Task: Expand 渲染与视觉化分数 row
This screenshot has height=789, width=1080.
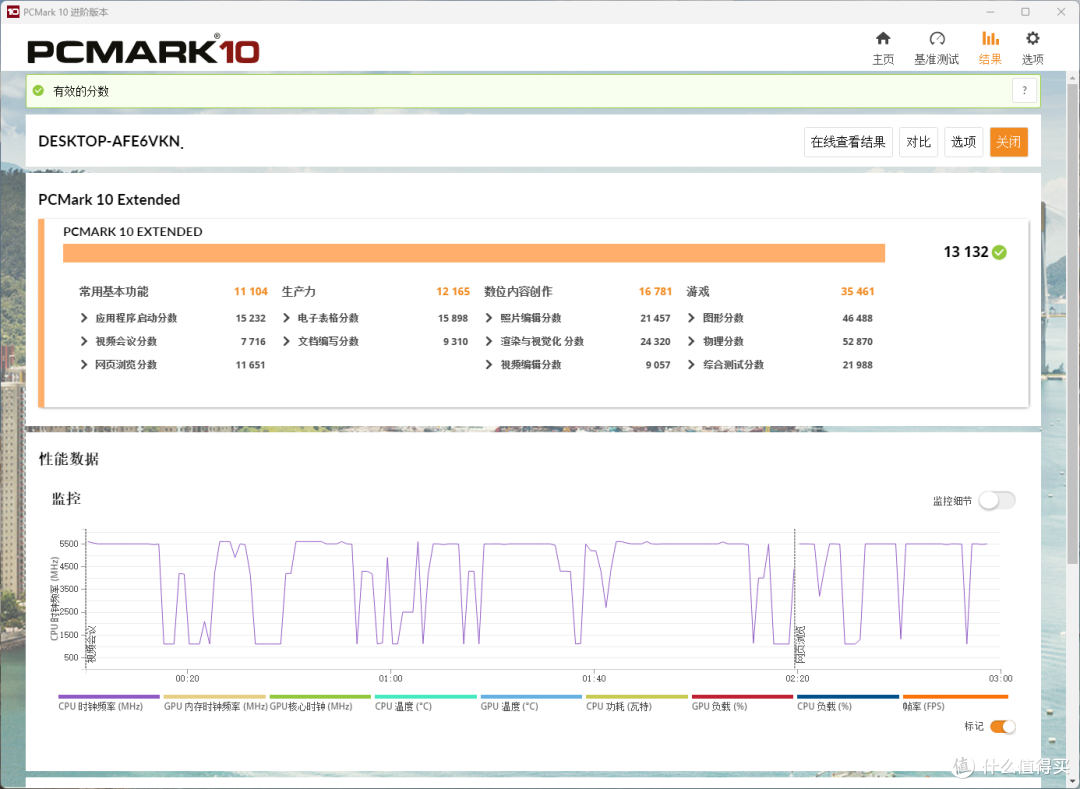Action: point(489,341)
